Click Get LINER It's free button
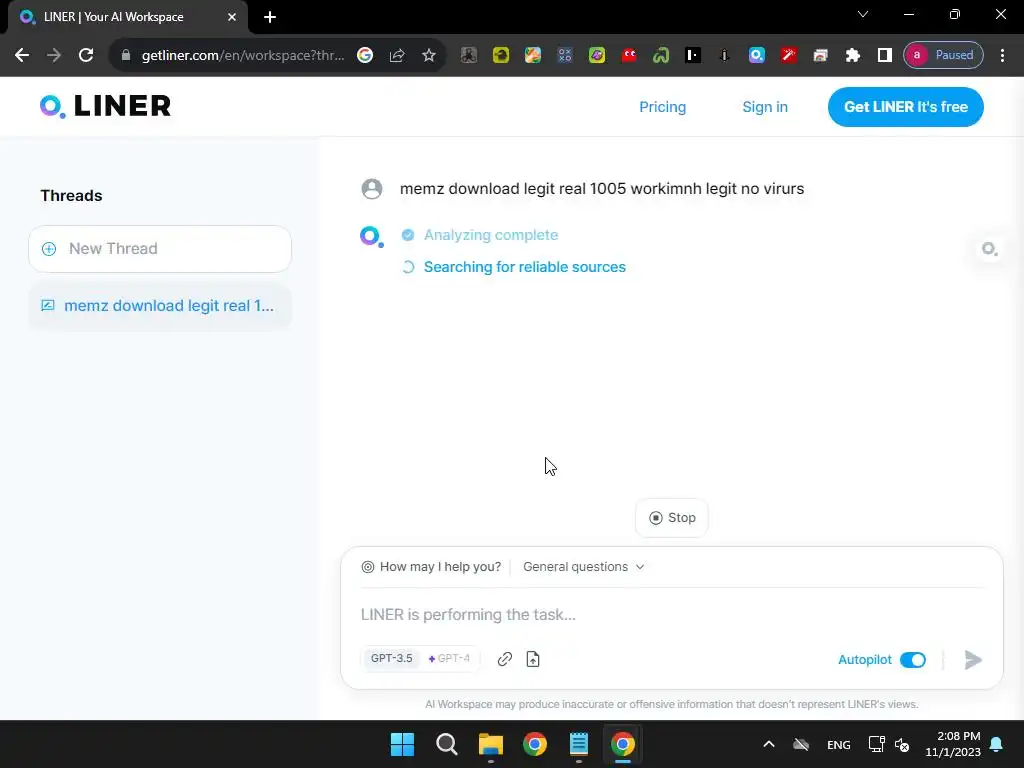 pos(905,107)
